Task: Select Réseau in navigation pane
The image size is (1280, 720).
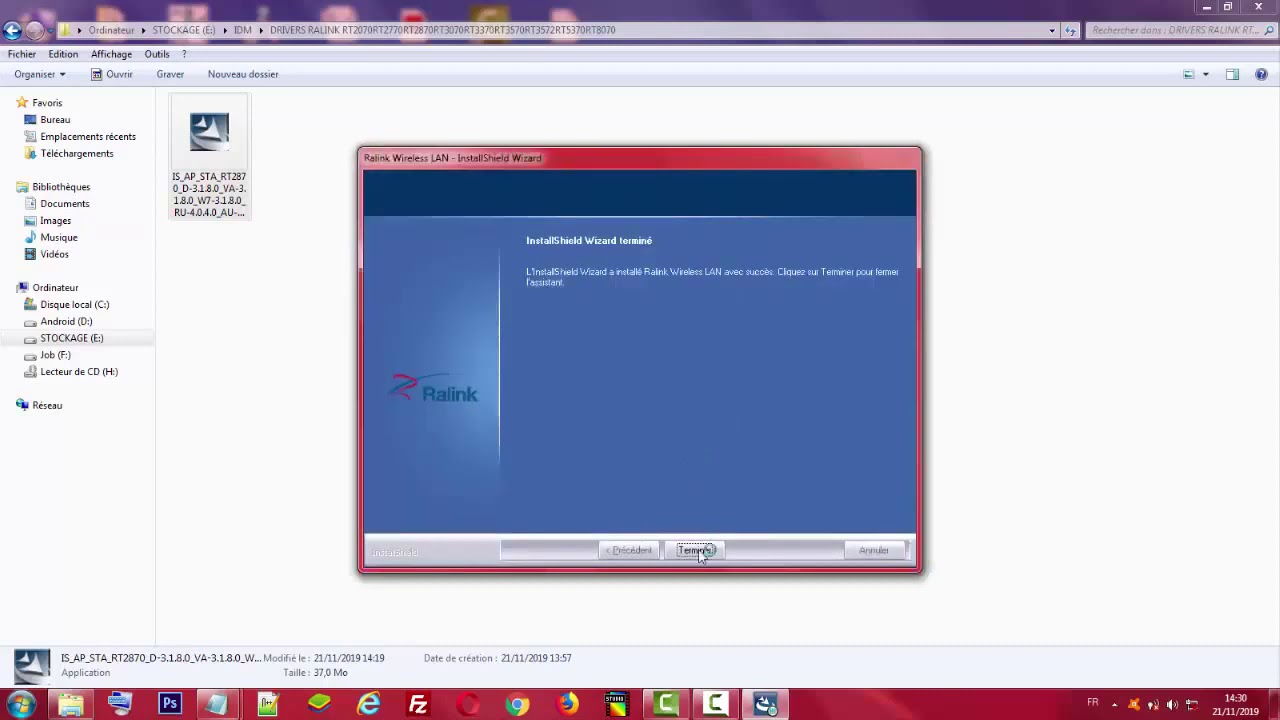Action: (x=47, y=406)
